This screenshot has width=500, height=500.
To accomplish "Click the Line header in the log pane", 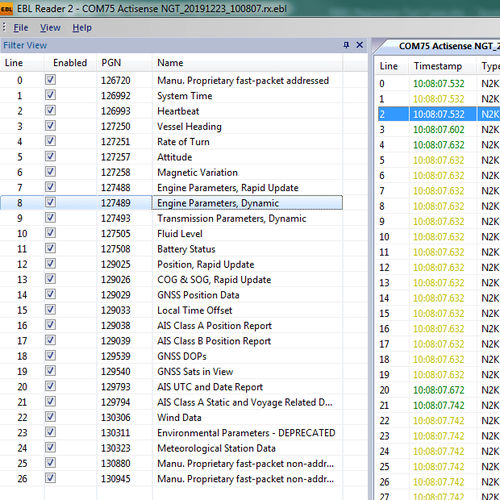I will point(392,66).
